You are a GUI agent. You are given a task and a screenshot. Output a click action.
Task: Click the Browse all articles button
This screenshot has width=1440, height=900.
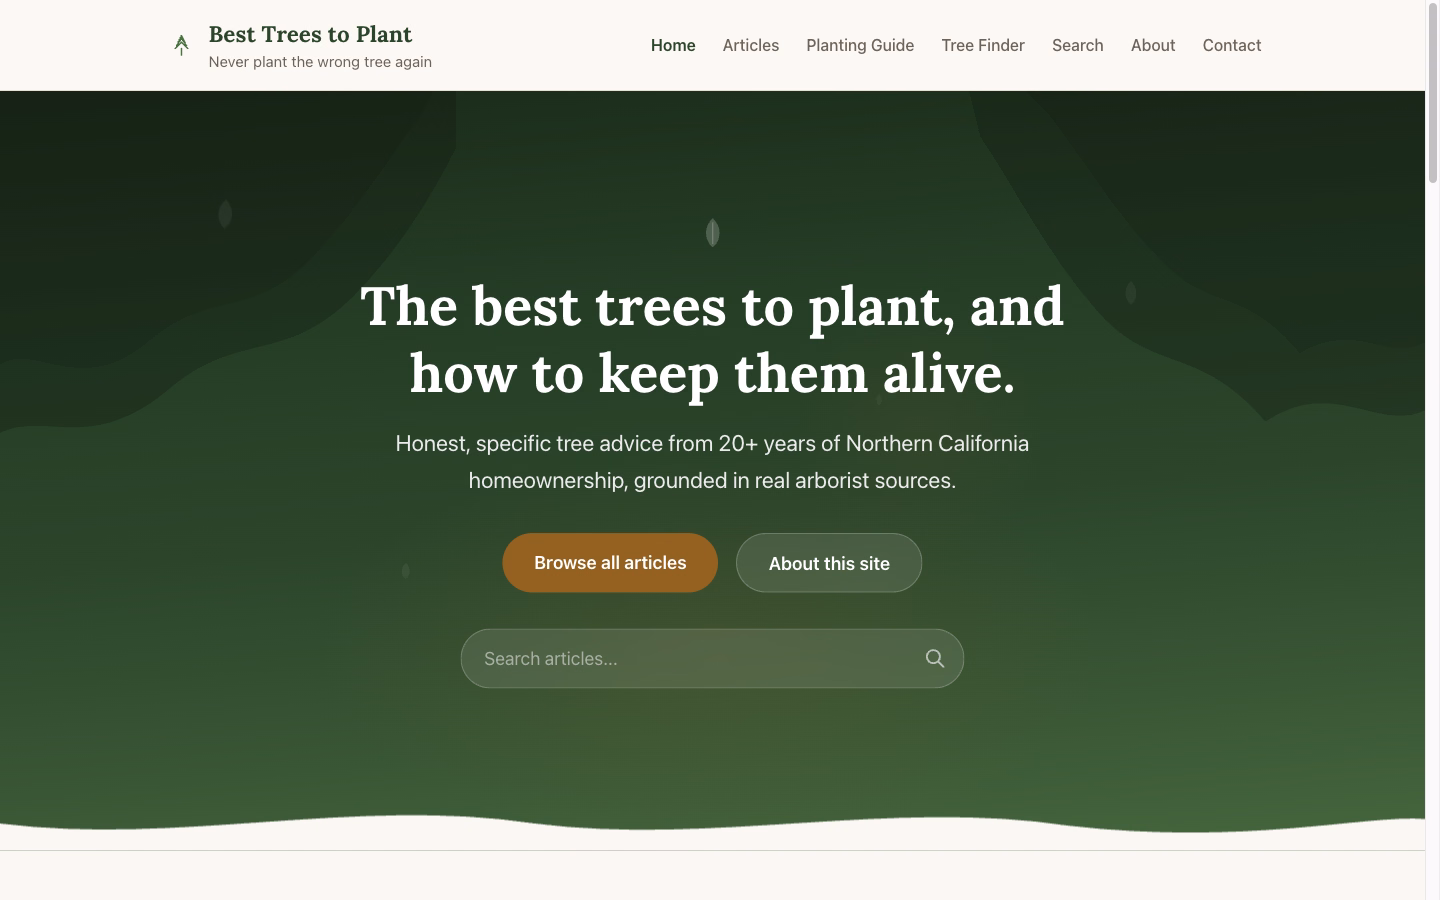(x=610, y=563)
